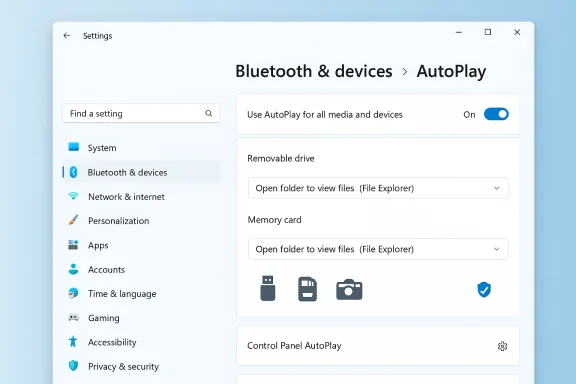
Task: Open Personalization settings
Action: click(141, 221)
